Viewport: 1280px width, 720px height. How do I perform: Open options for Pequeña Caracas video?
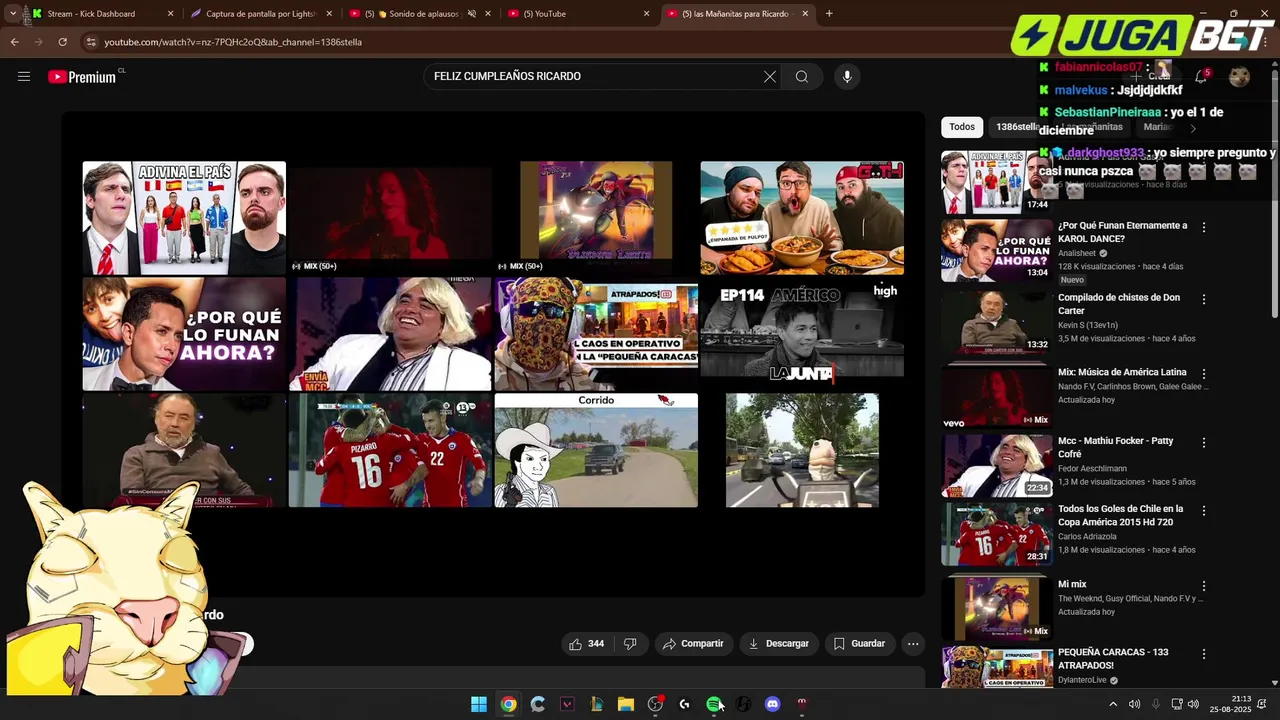[1204, 654]
